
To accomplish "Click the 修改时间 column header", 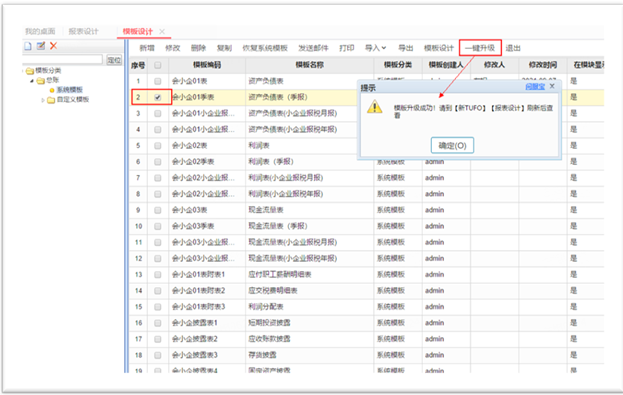I will point(543,65).
